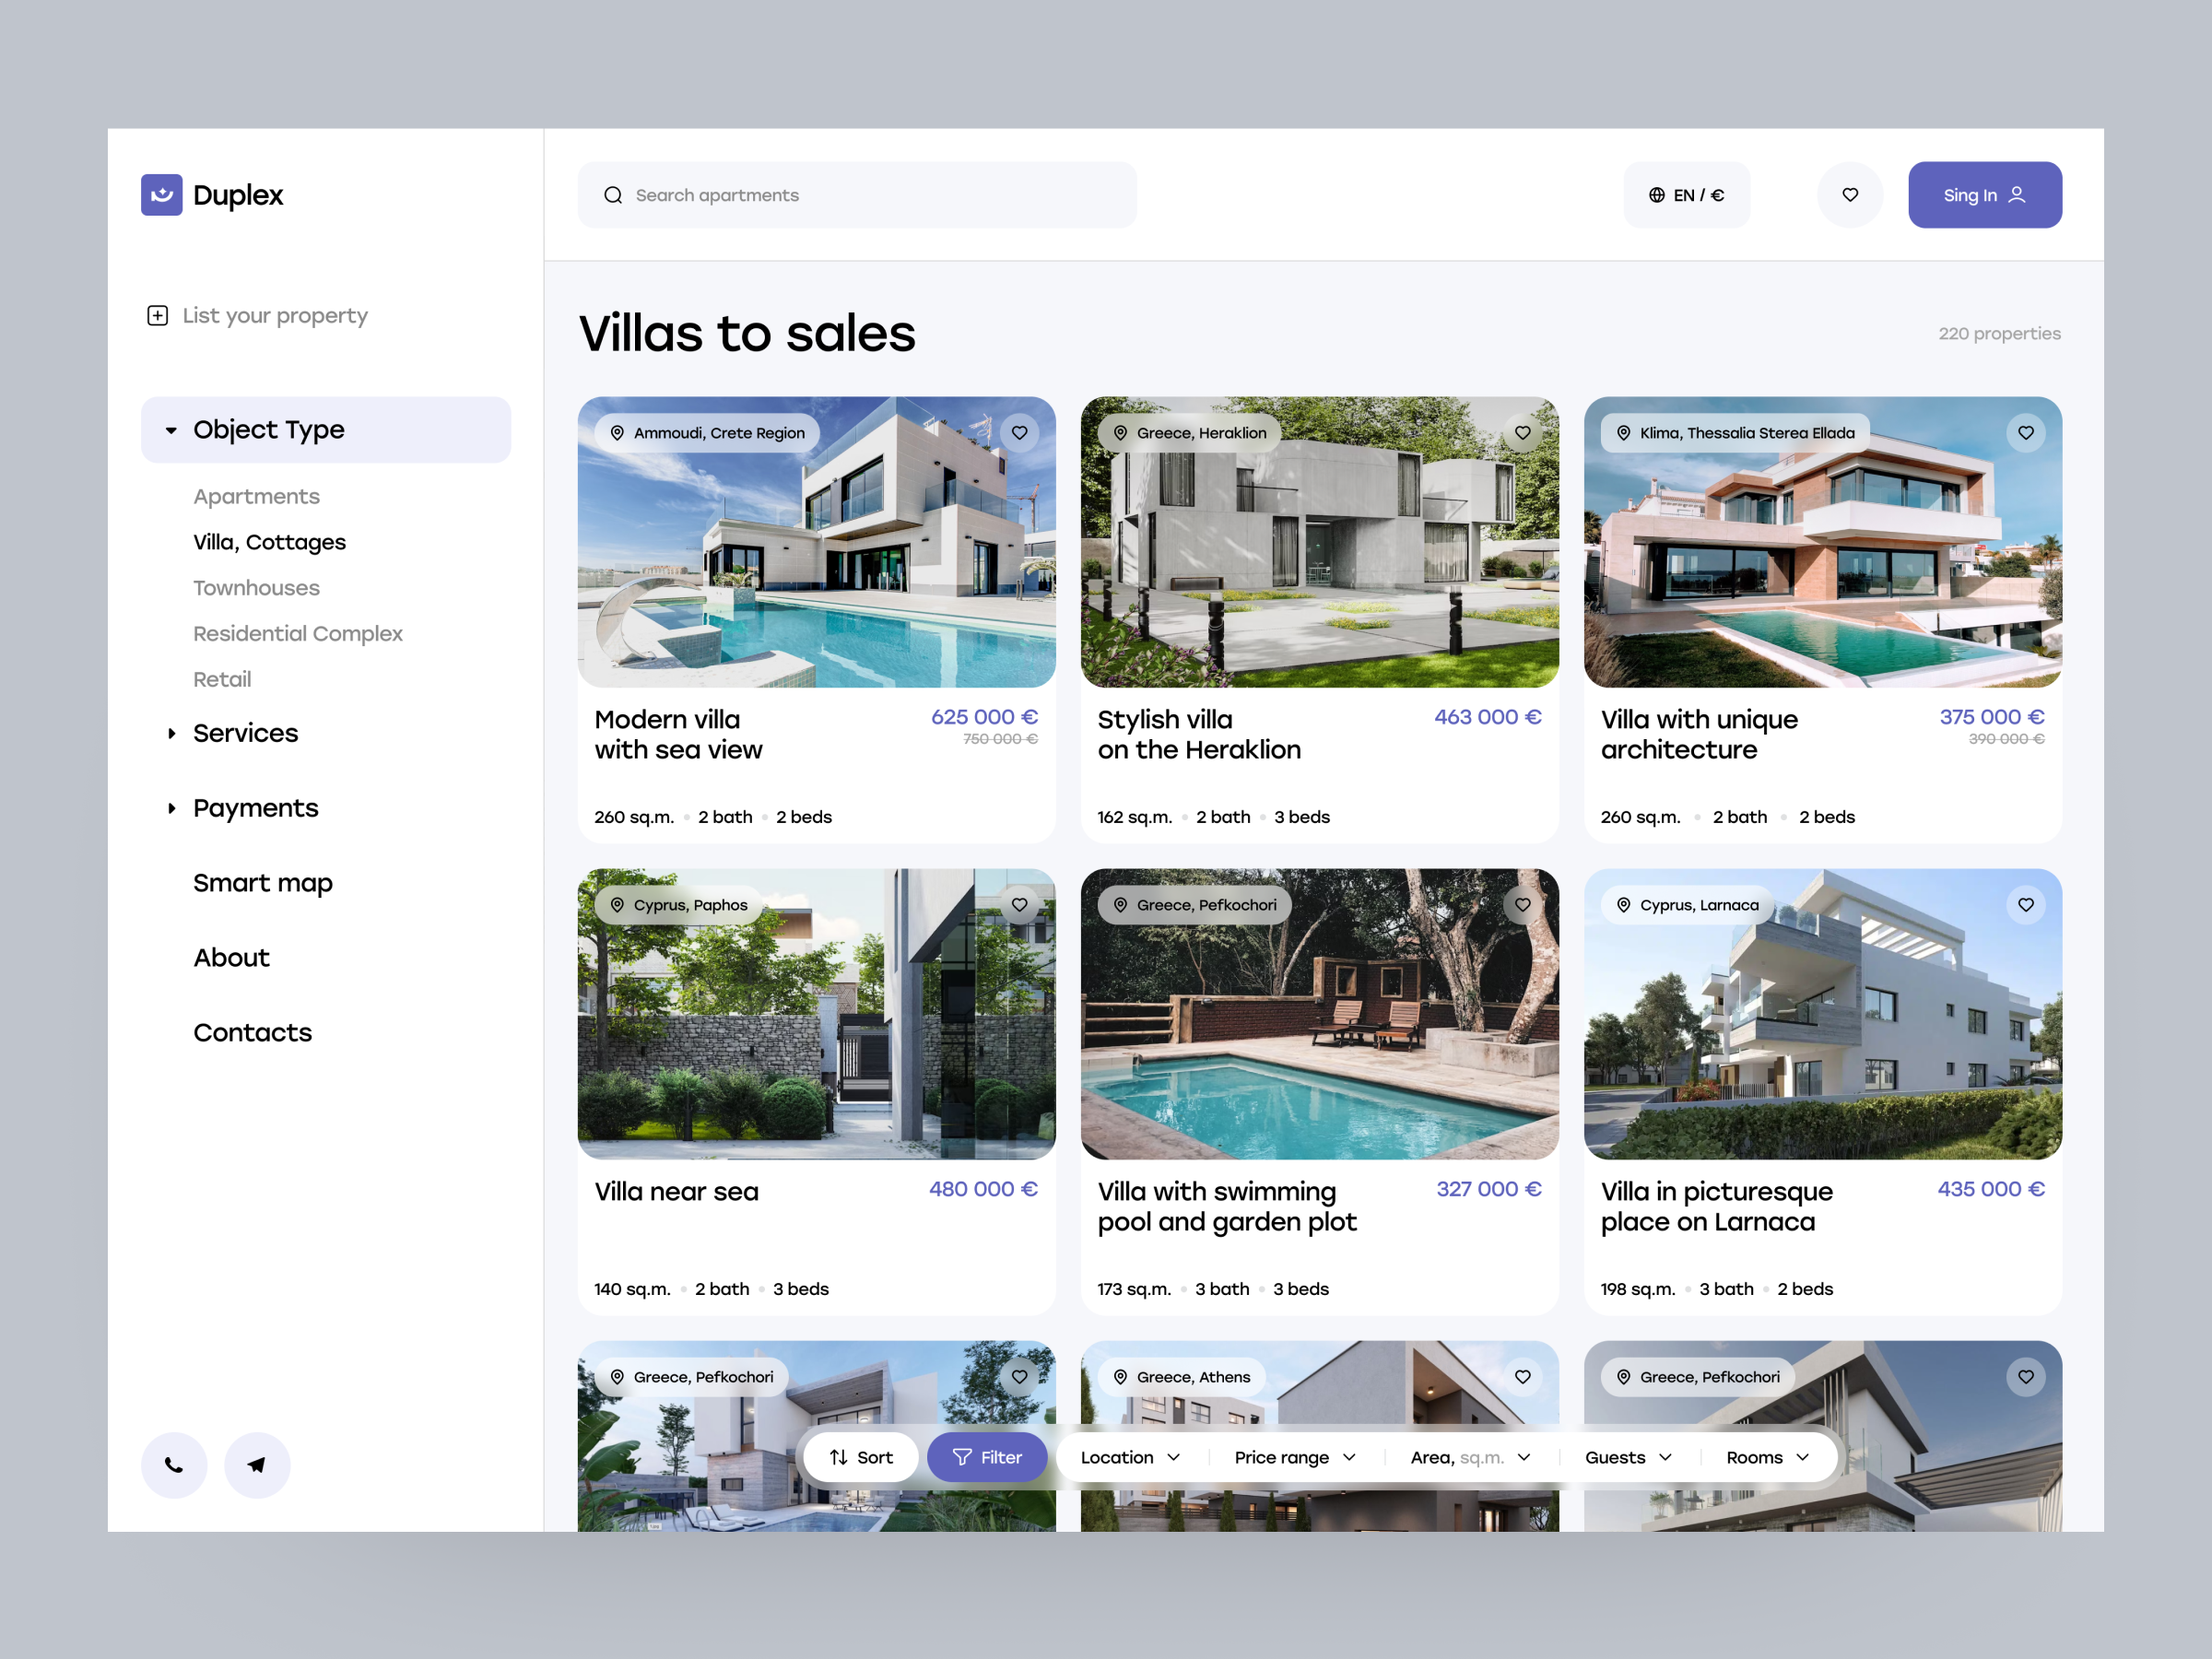Open the Price range dropdown

pyautogui.click(x=1295, y=1457)
